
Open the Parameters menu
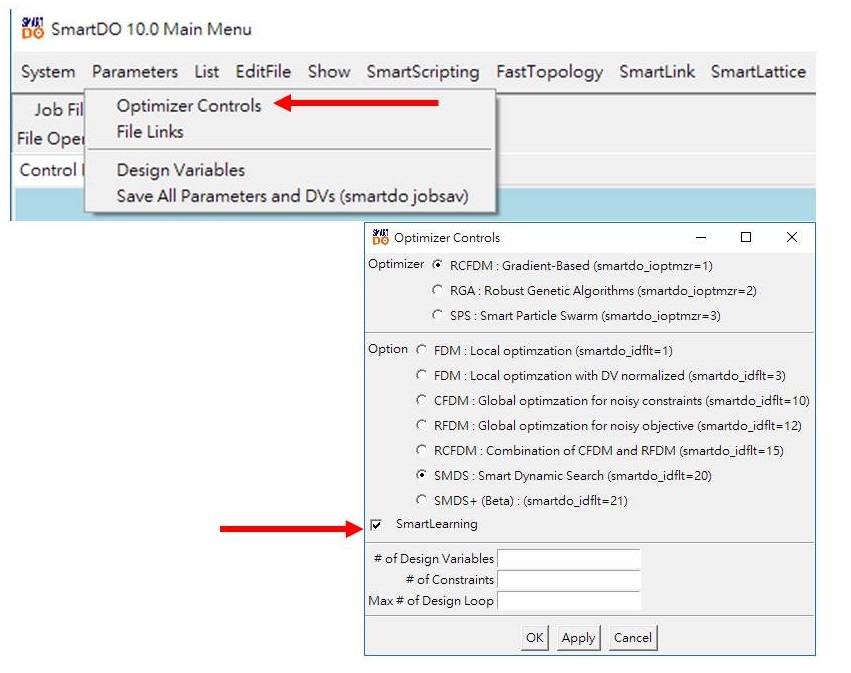135,72
